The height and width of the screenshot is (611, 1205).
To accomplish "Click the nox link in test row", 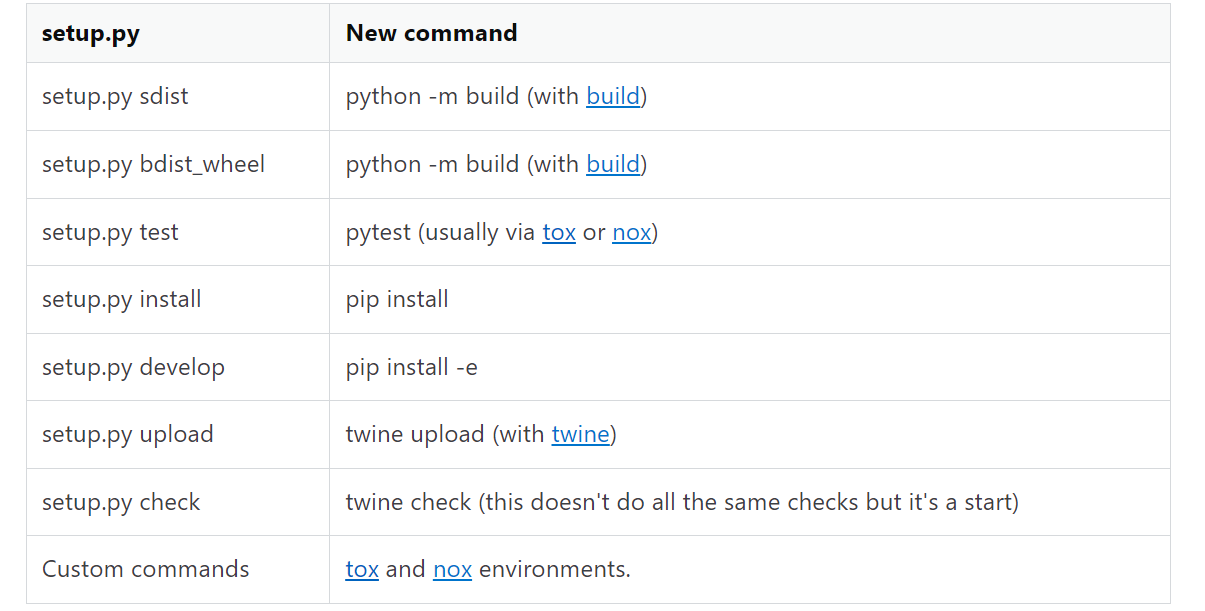I will pos(631,232).
